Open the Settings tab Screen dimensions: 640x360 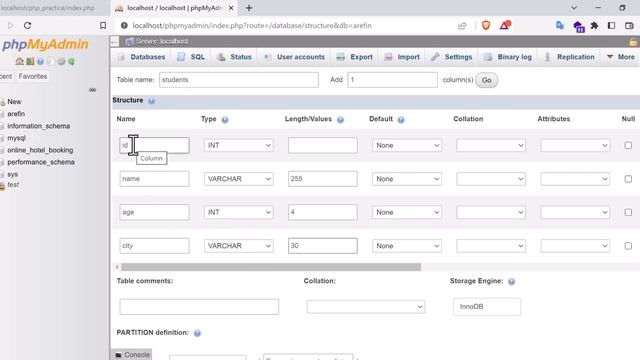451,57
